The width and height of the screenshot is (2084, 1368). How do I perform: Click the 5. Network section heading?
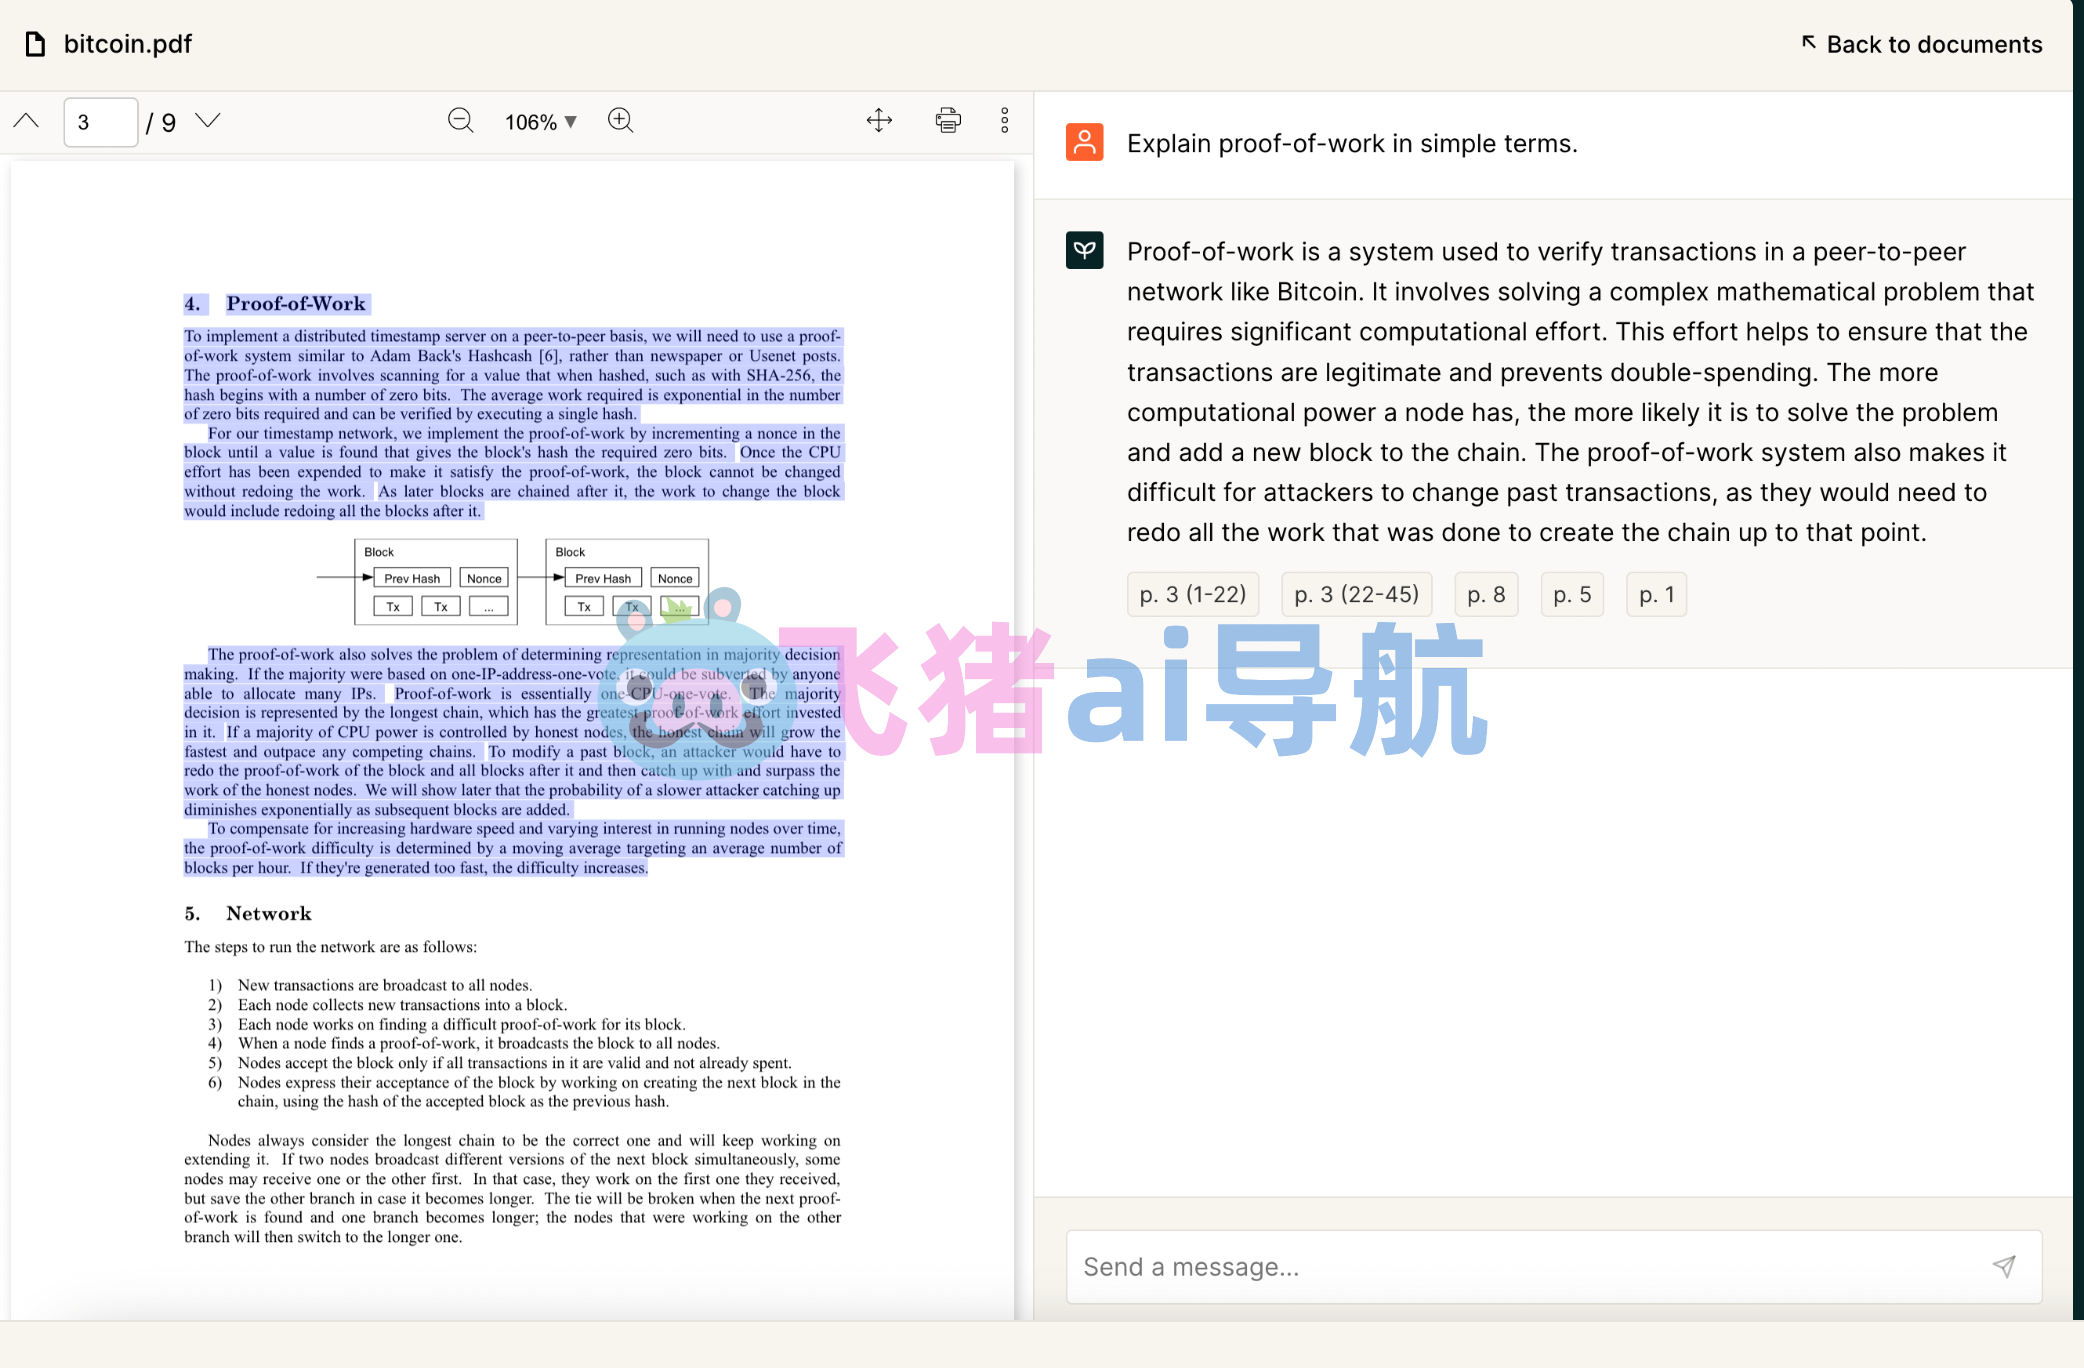click(248, 913)
